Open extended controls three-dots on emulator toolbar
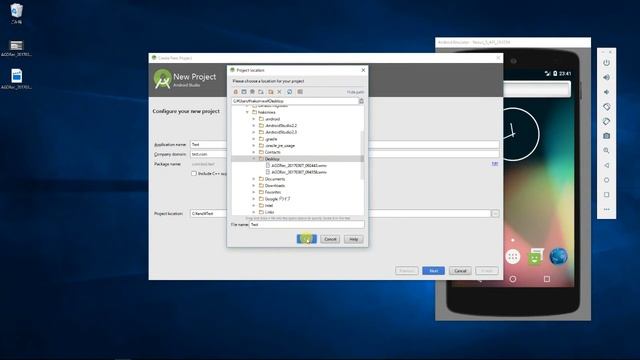Image resolution: width=640 pixels, height=360 pixels. pos(607,209)
